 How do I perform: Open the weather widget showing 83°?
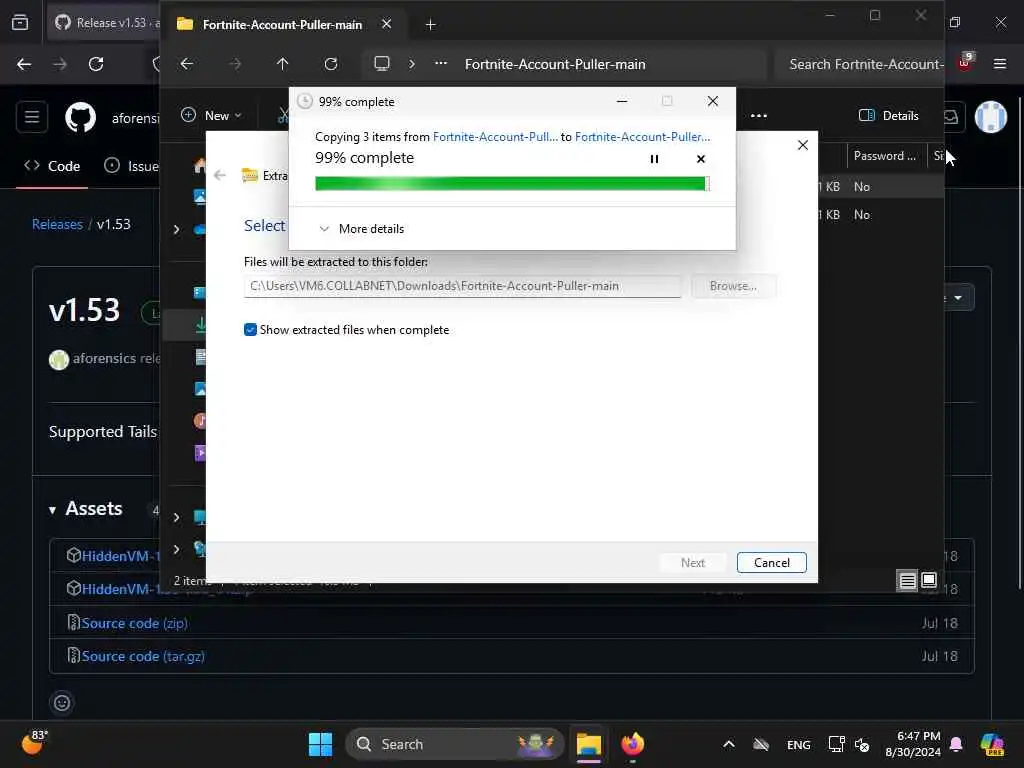[34, 743]
